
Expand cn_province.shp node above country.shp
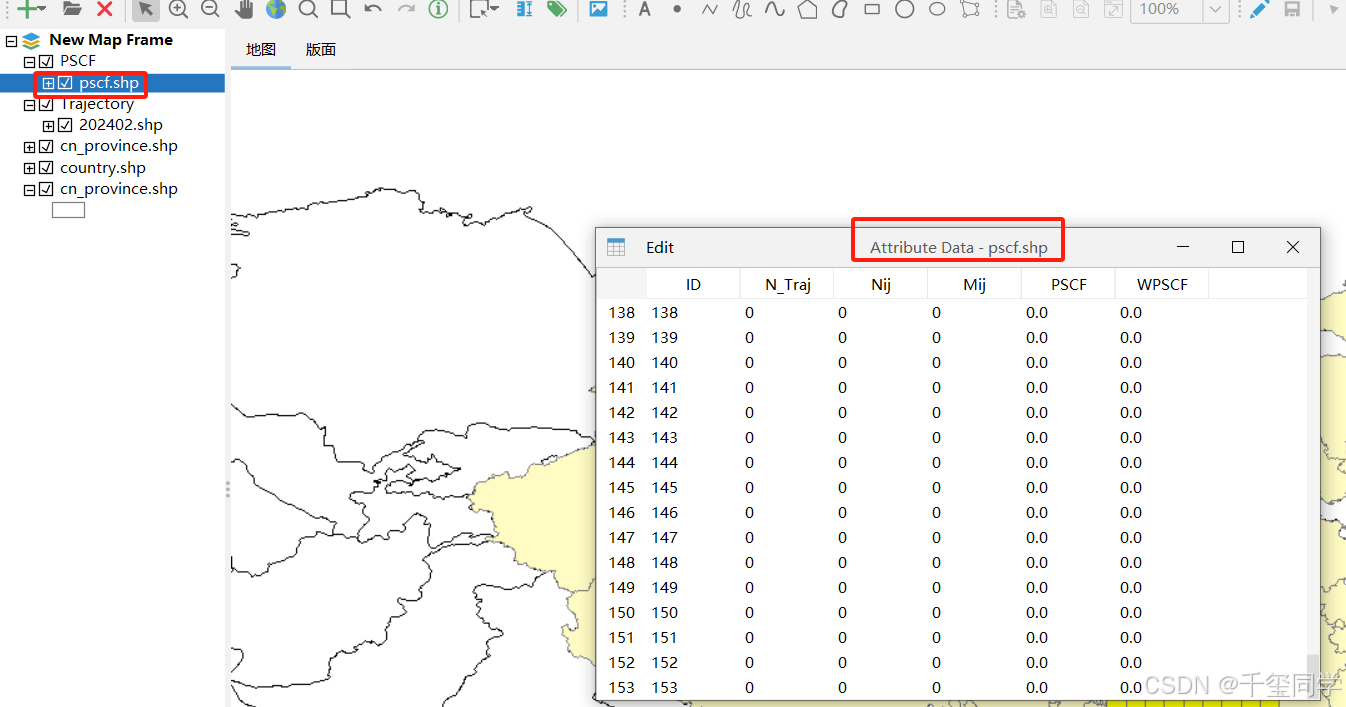29,147
